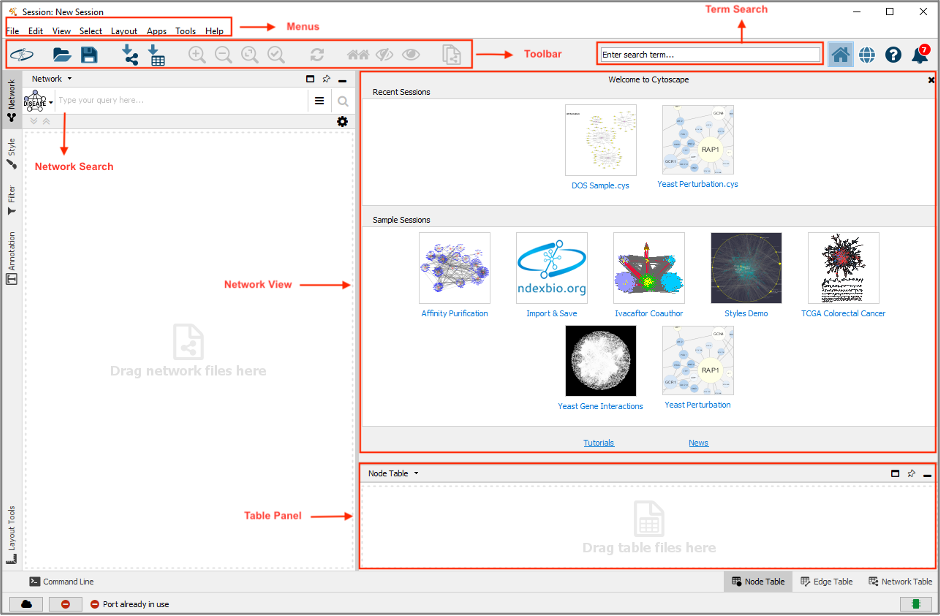Save session with floppy disk icon
Viewport: 940px width, 616px height.
89,55
